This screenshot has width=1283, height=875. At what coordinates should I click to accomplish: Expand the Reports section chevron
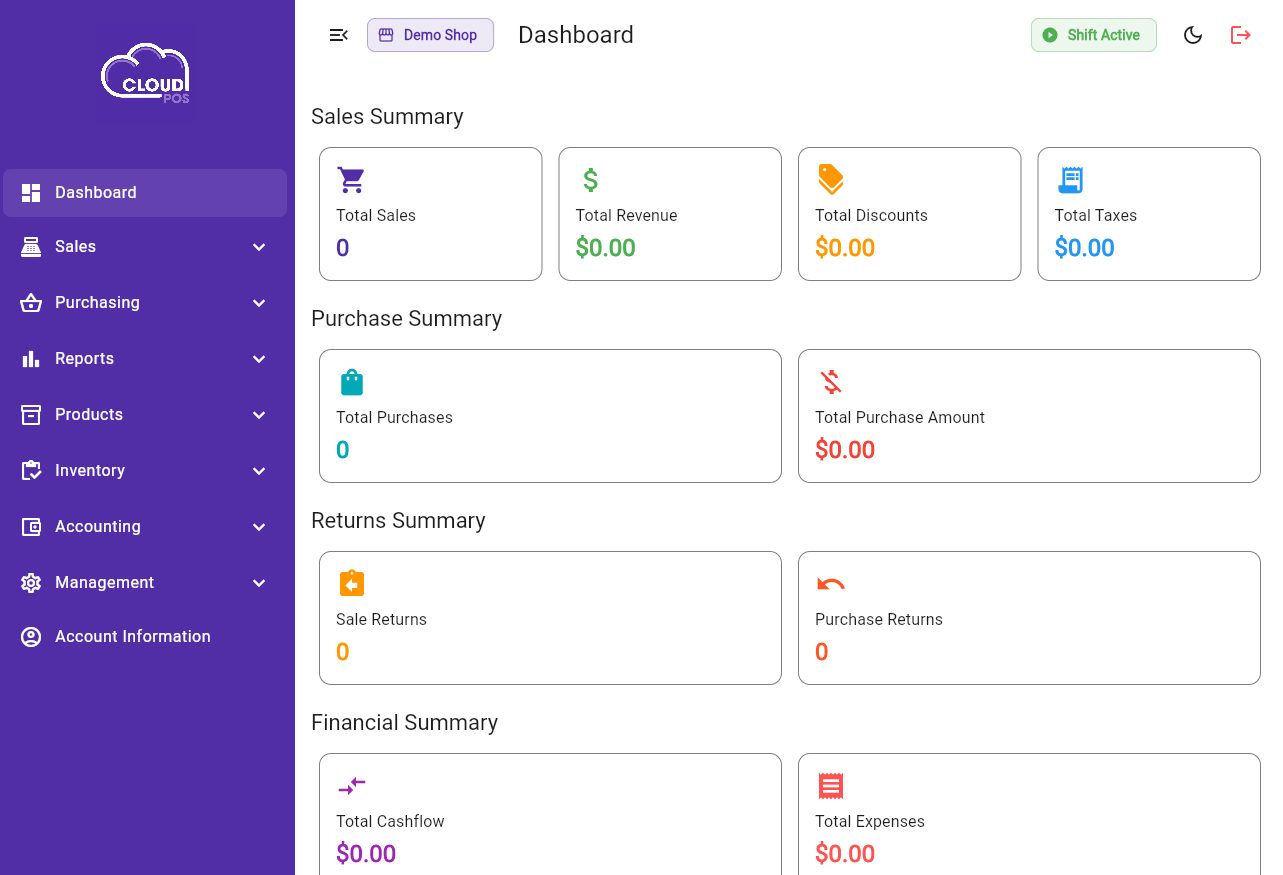[259, 359]
